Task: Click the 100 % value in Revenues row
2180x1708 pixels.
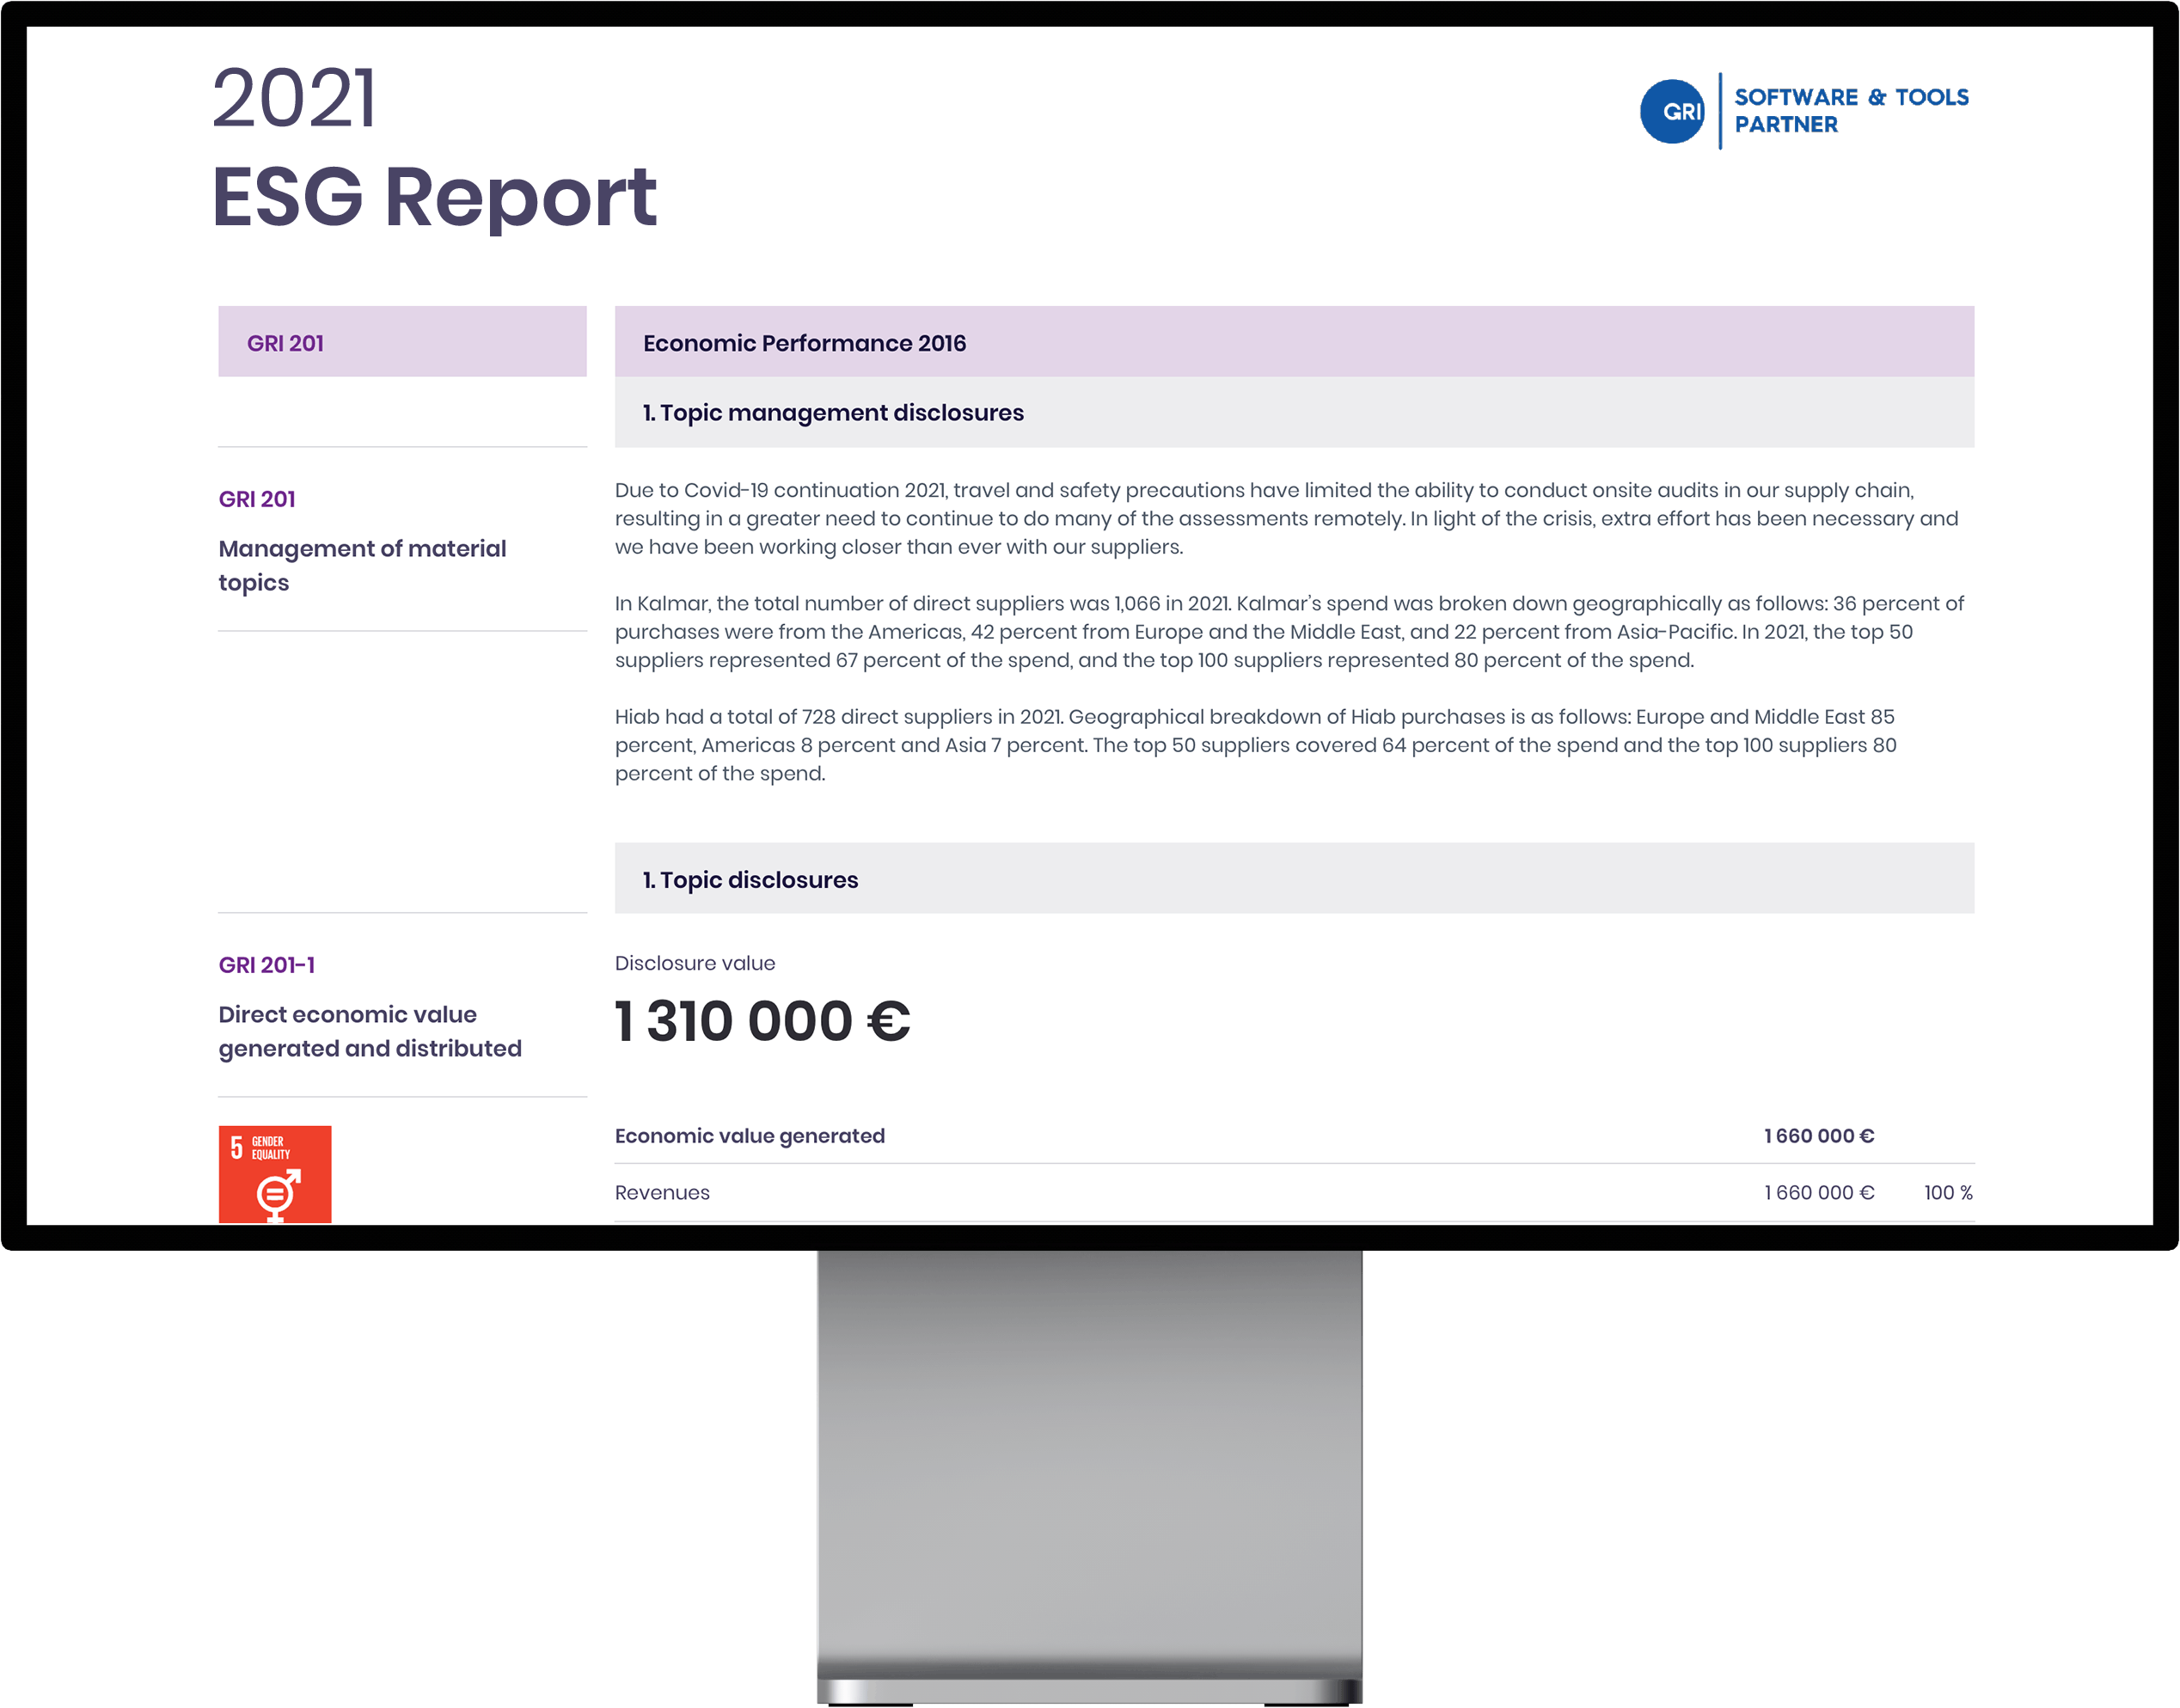Action: point(1948,1193)
